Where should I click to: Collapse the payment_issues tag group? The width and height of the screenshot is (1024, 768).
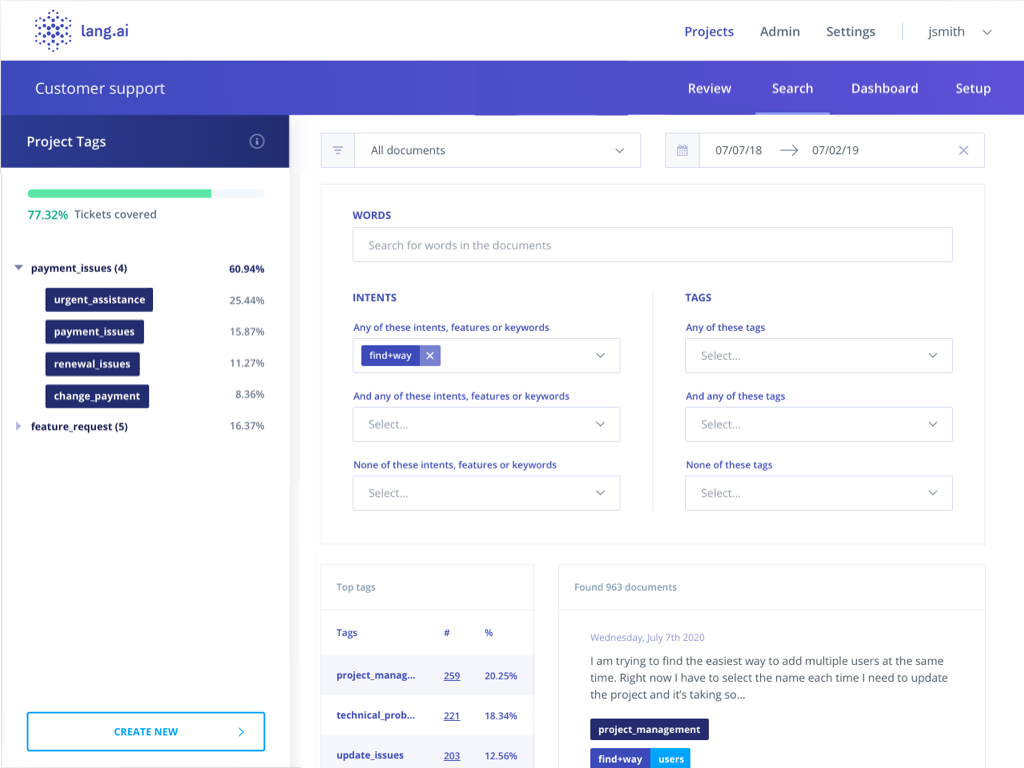pos(19,268)
